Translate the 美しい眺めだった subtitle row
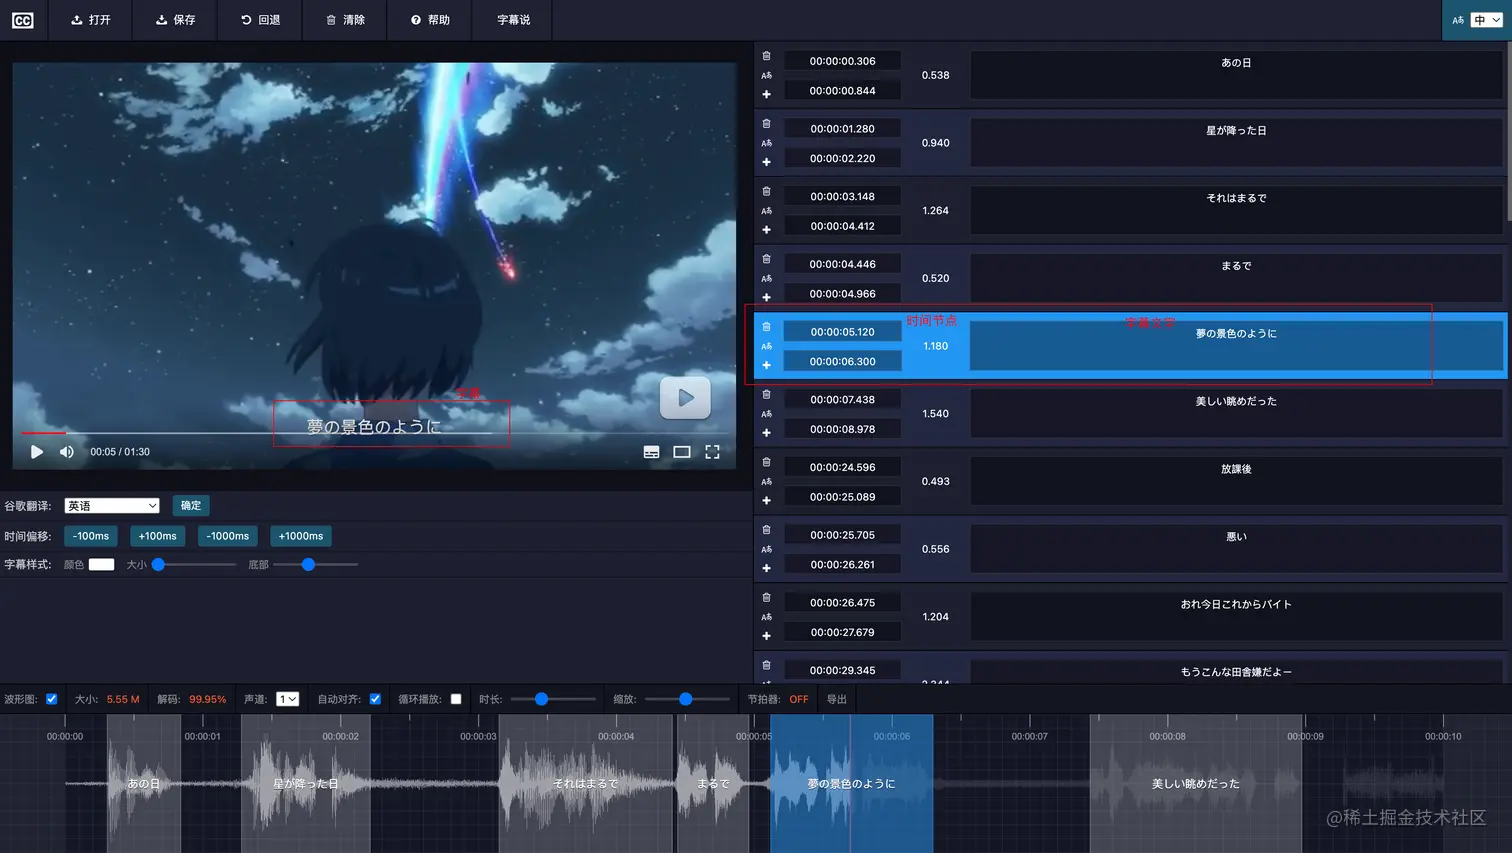 [x=766, y=414]
